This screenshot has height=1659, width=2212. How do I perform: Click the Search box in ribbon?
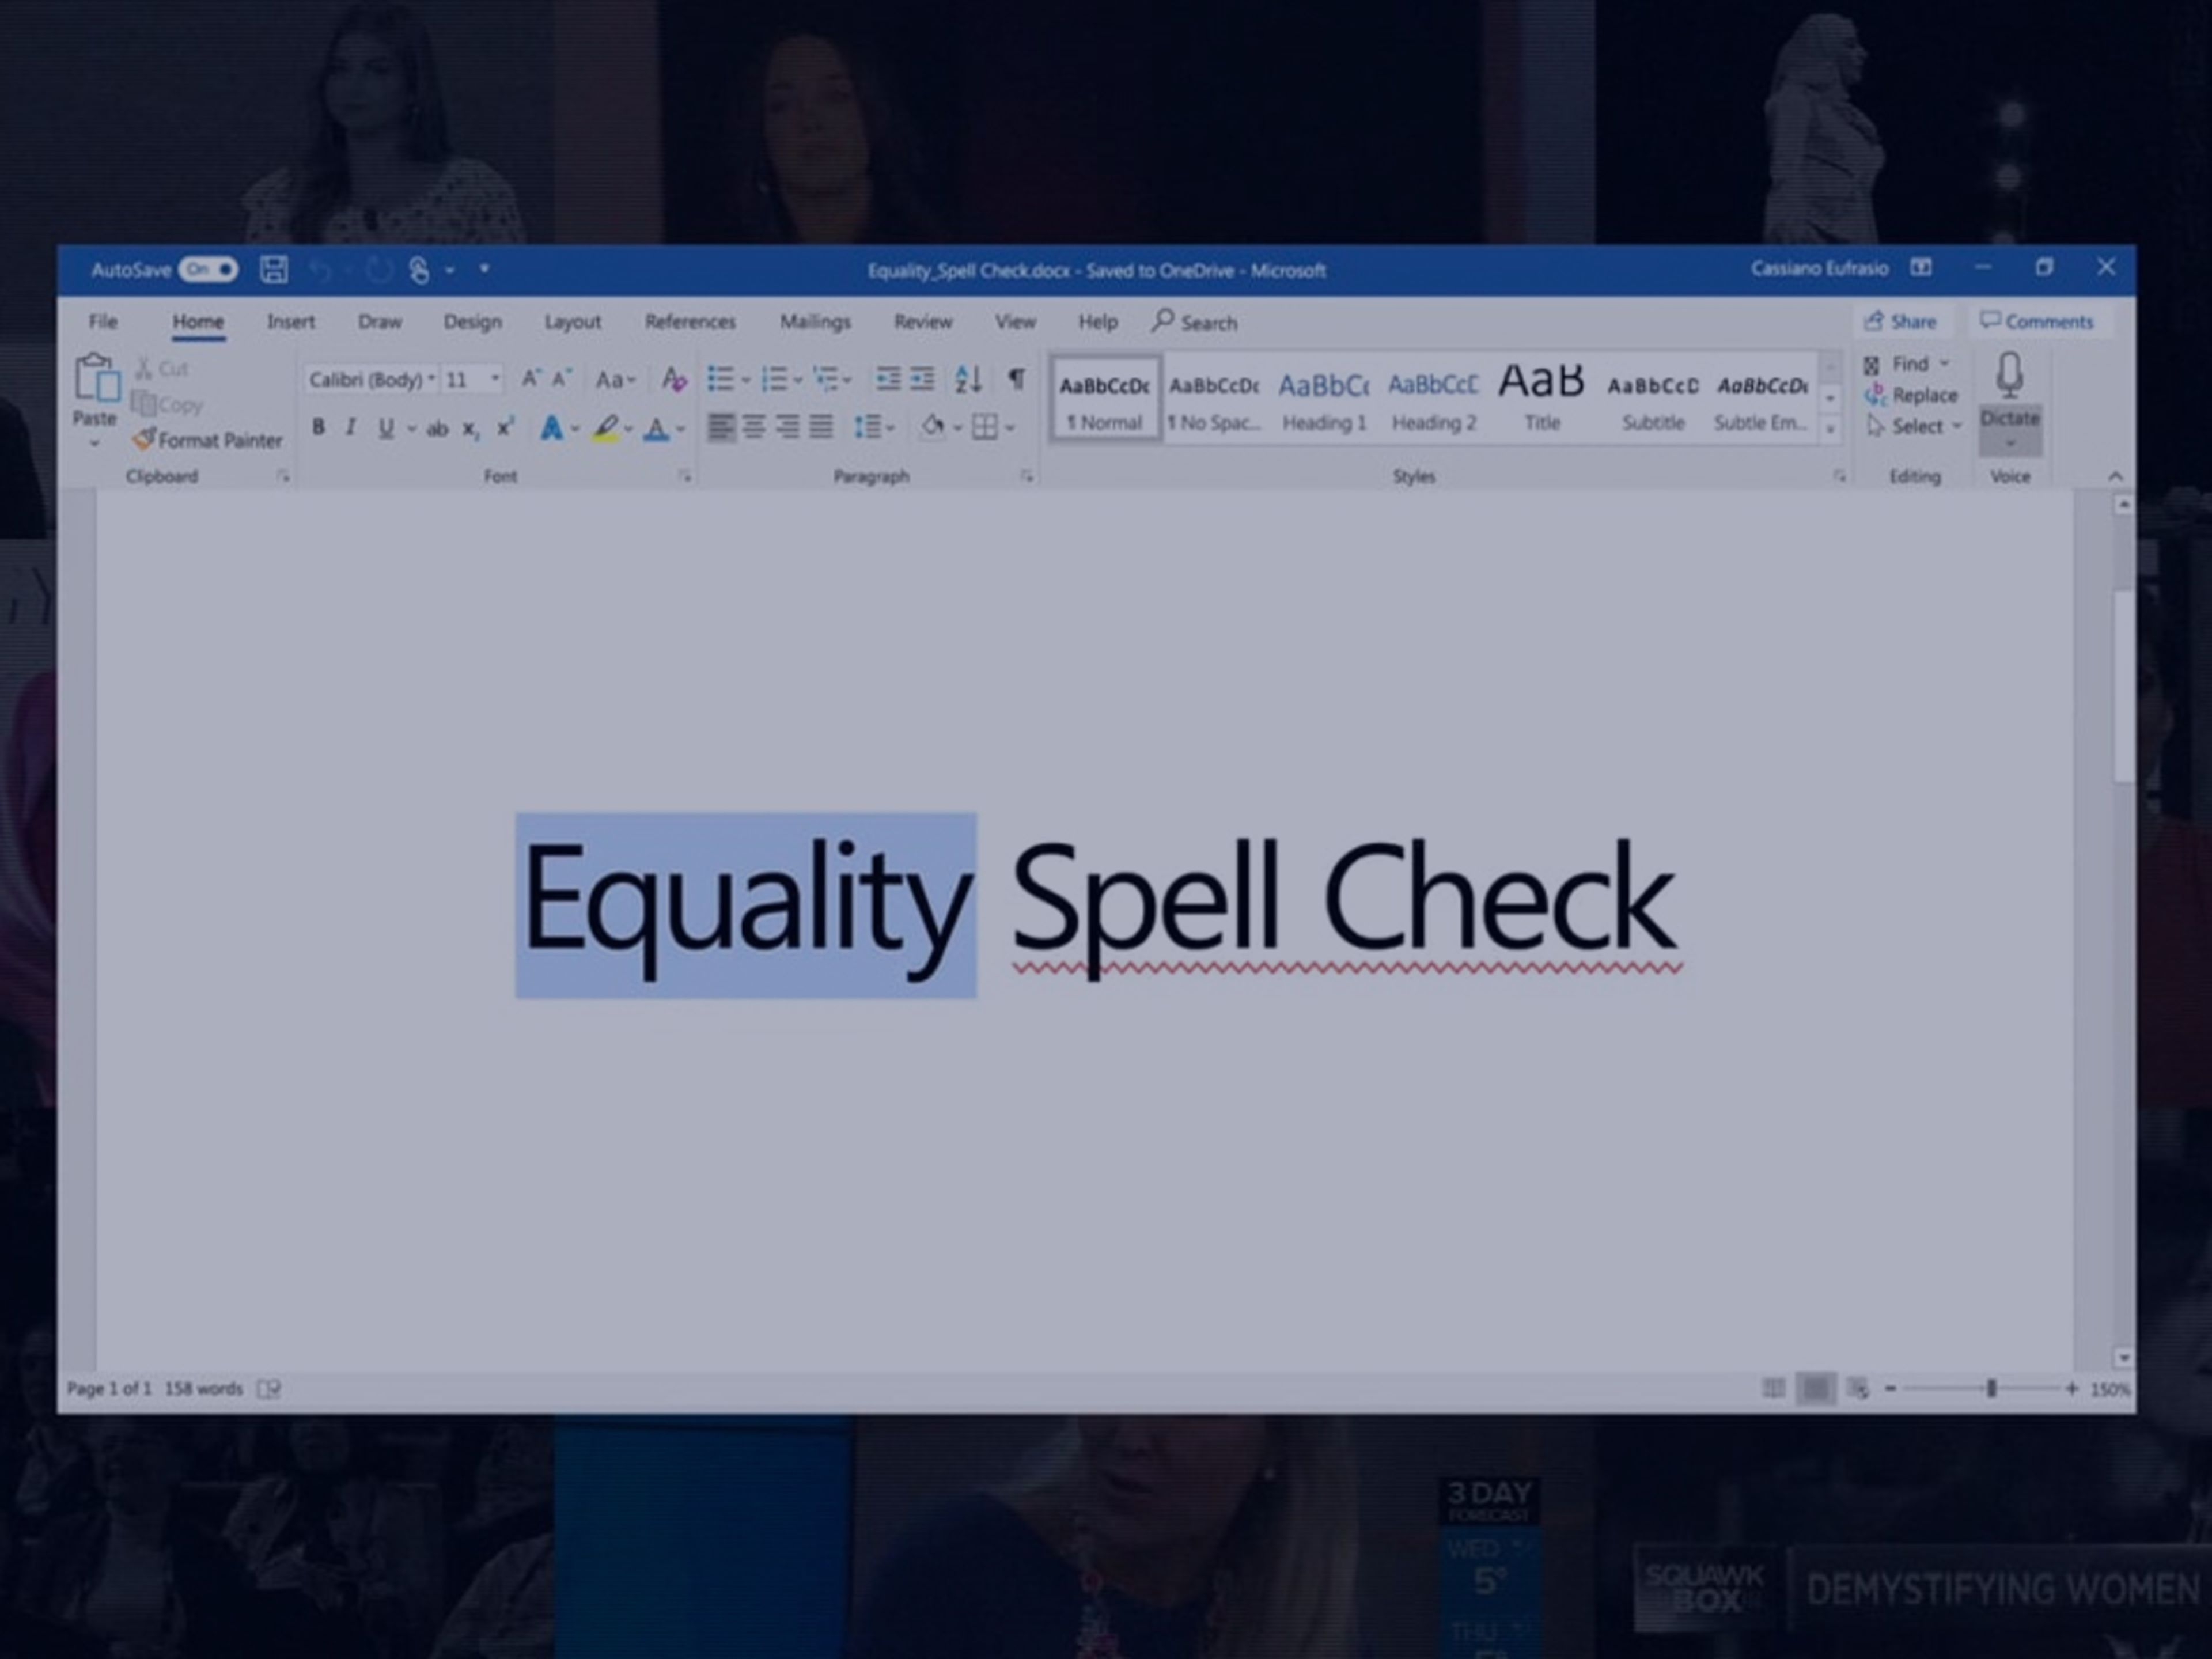[x=1195, y=322]
